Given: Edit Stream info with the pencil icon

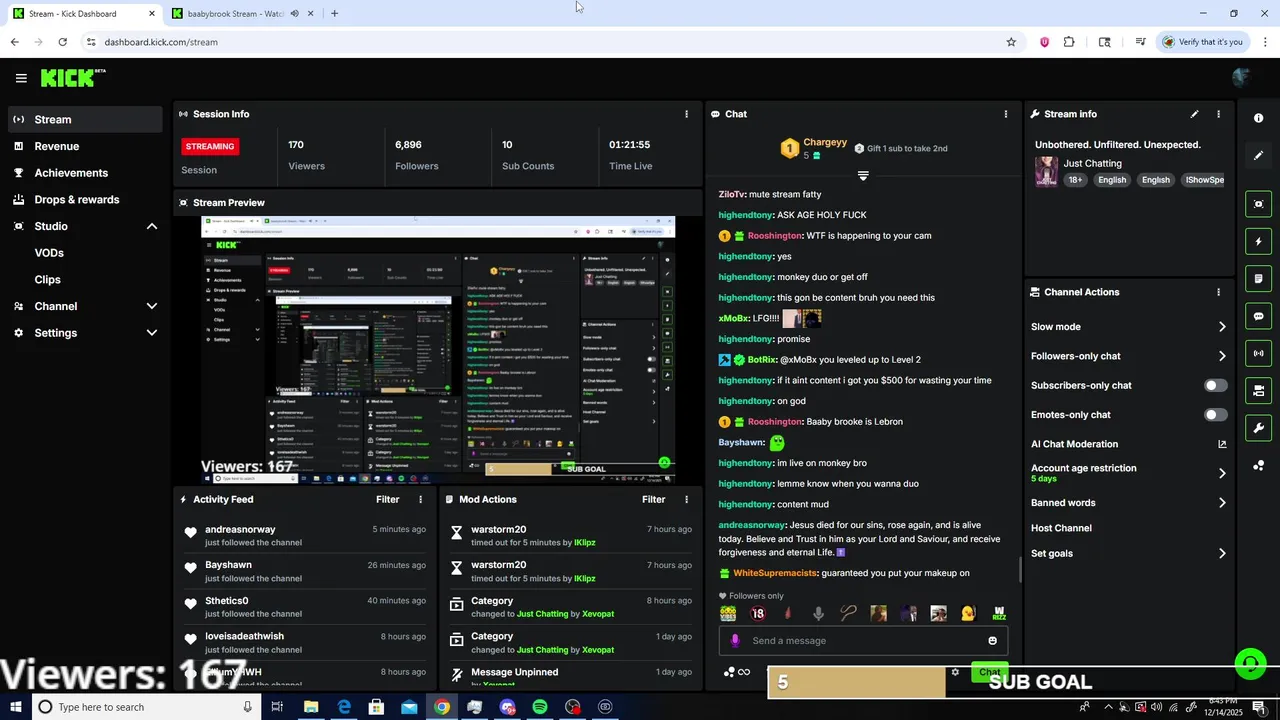Looking at the screenshot, I should tap(1194, 114).
